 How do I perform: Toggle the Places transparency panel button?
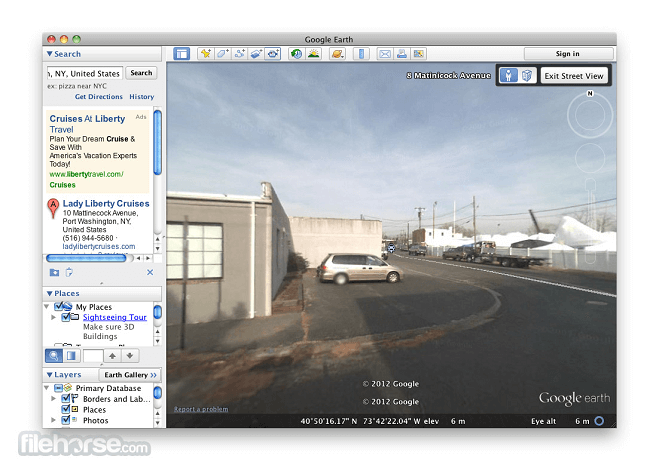coord(72,356)
